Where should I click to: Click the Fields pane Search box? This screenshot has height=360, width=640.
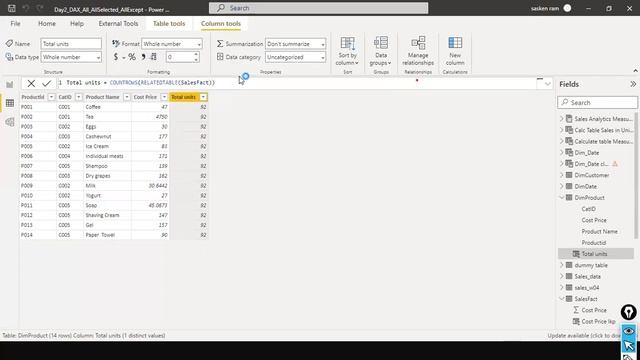[597, 102]
